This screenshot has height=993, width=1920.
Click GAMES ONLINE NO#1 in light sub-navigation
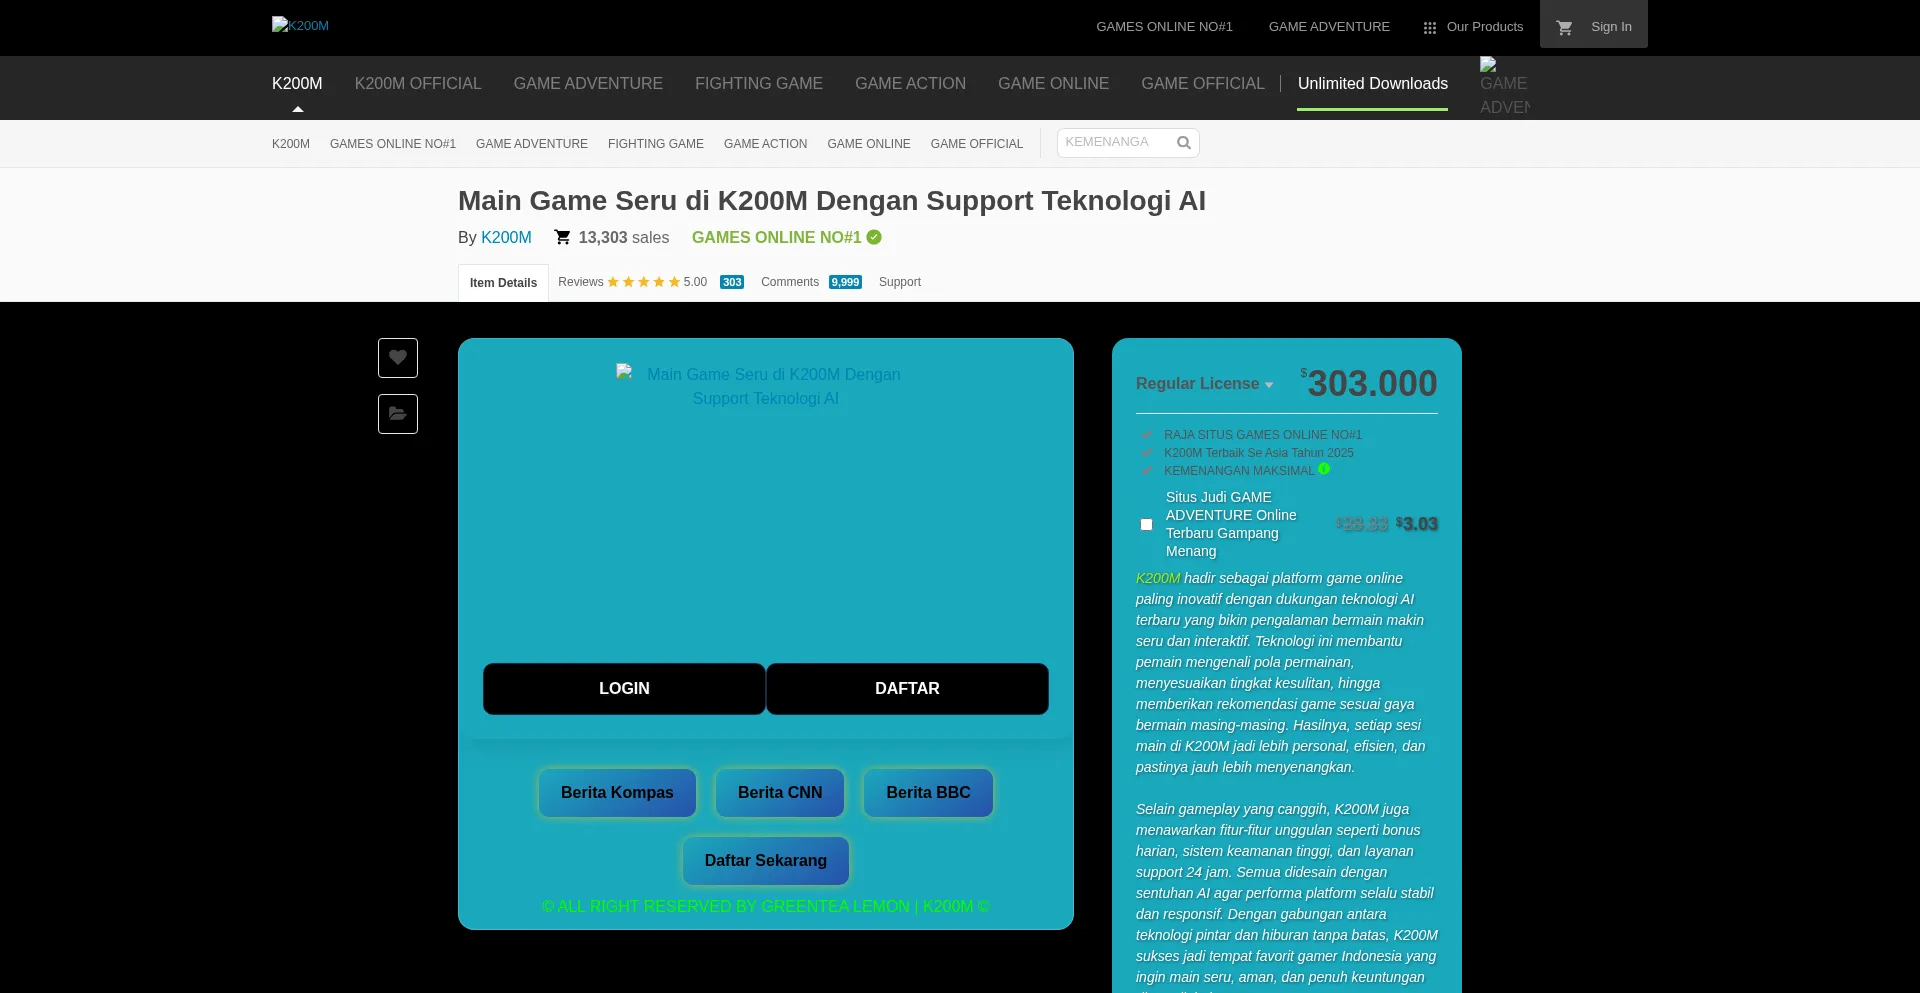click(x=393, y=144)
